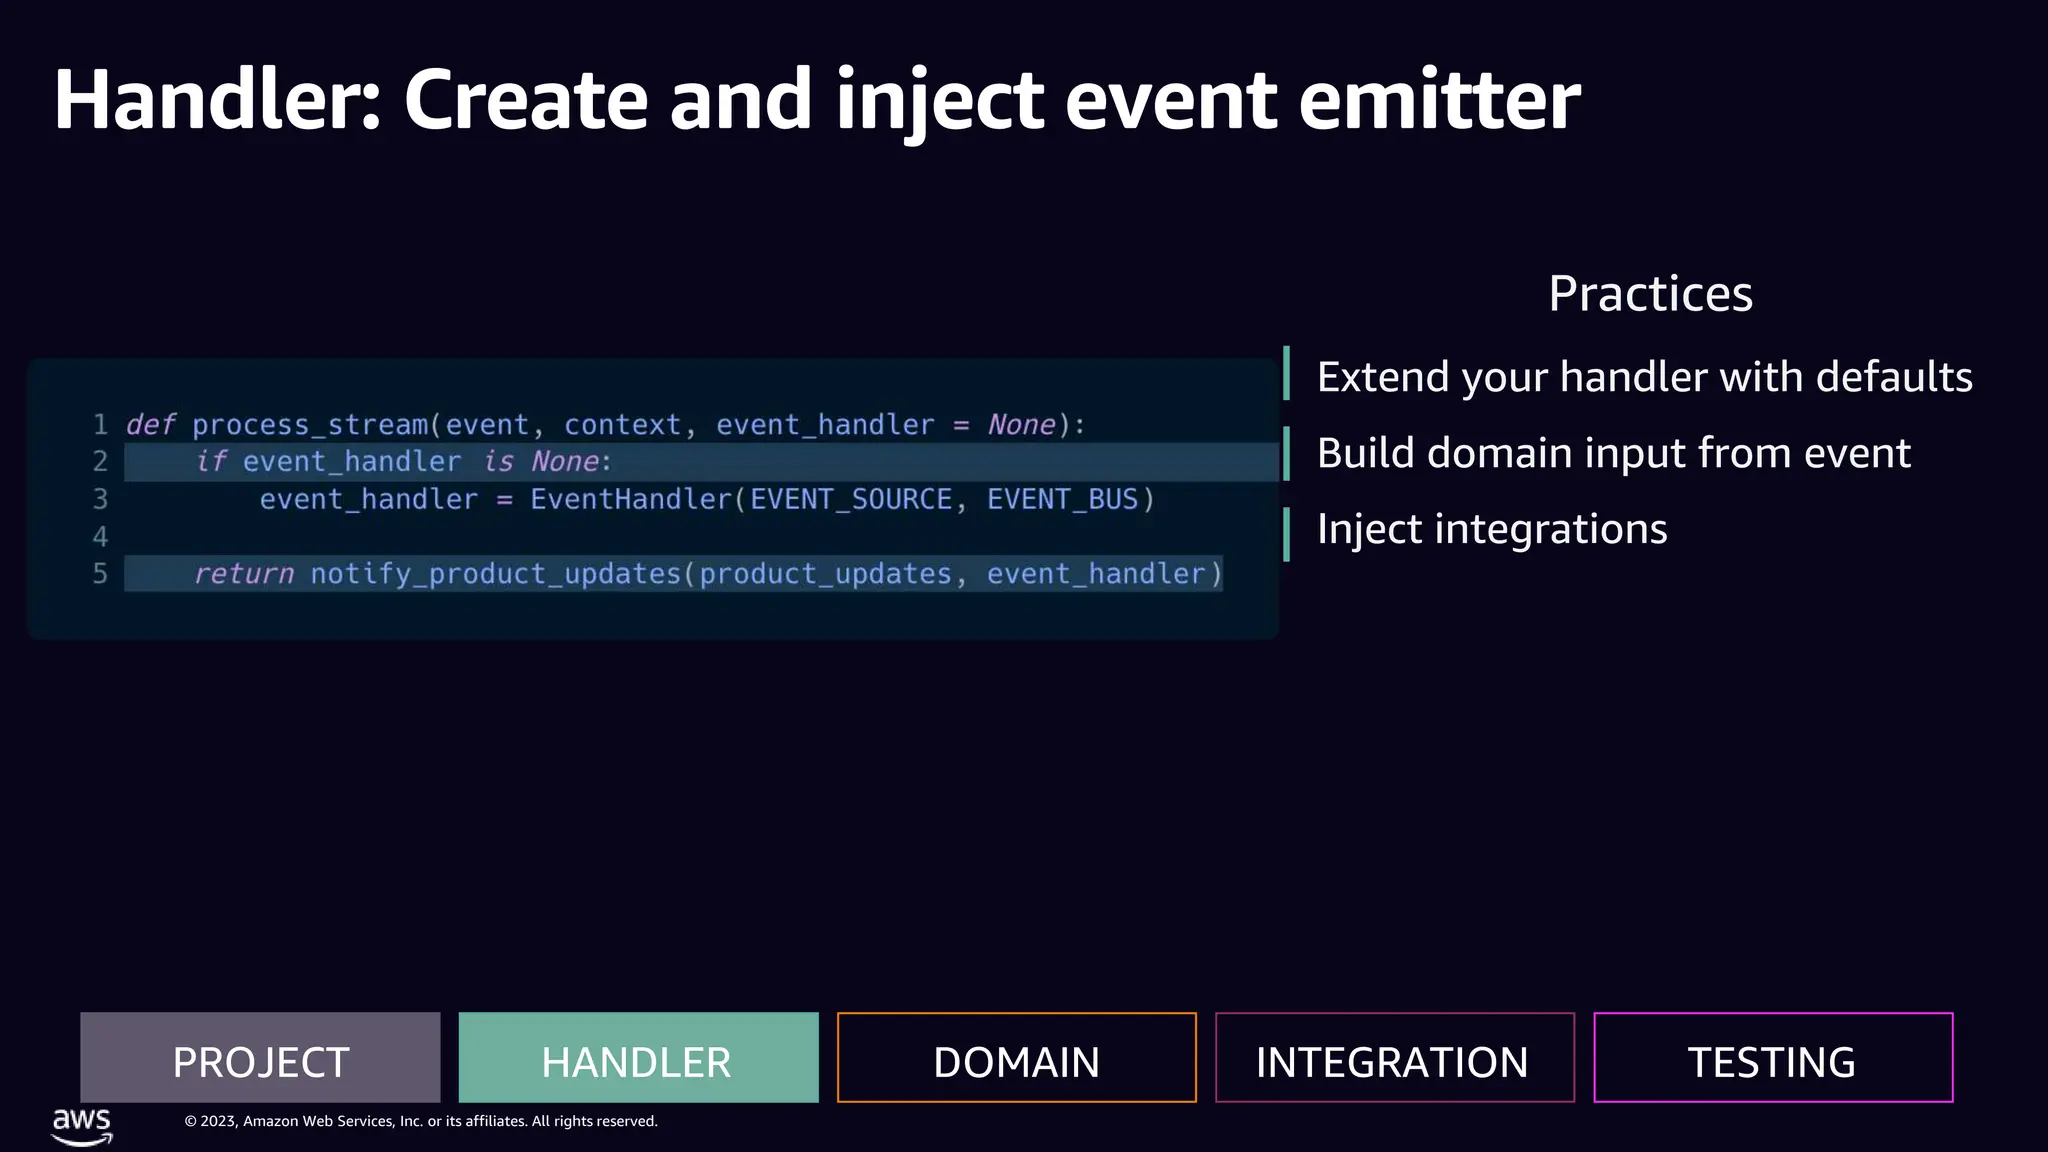This screenshot has height=1152, width=2048.
Task: Click the slide title 'Handler: Create and inject event emitter'
Action: click(816, 100)
